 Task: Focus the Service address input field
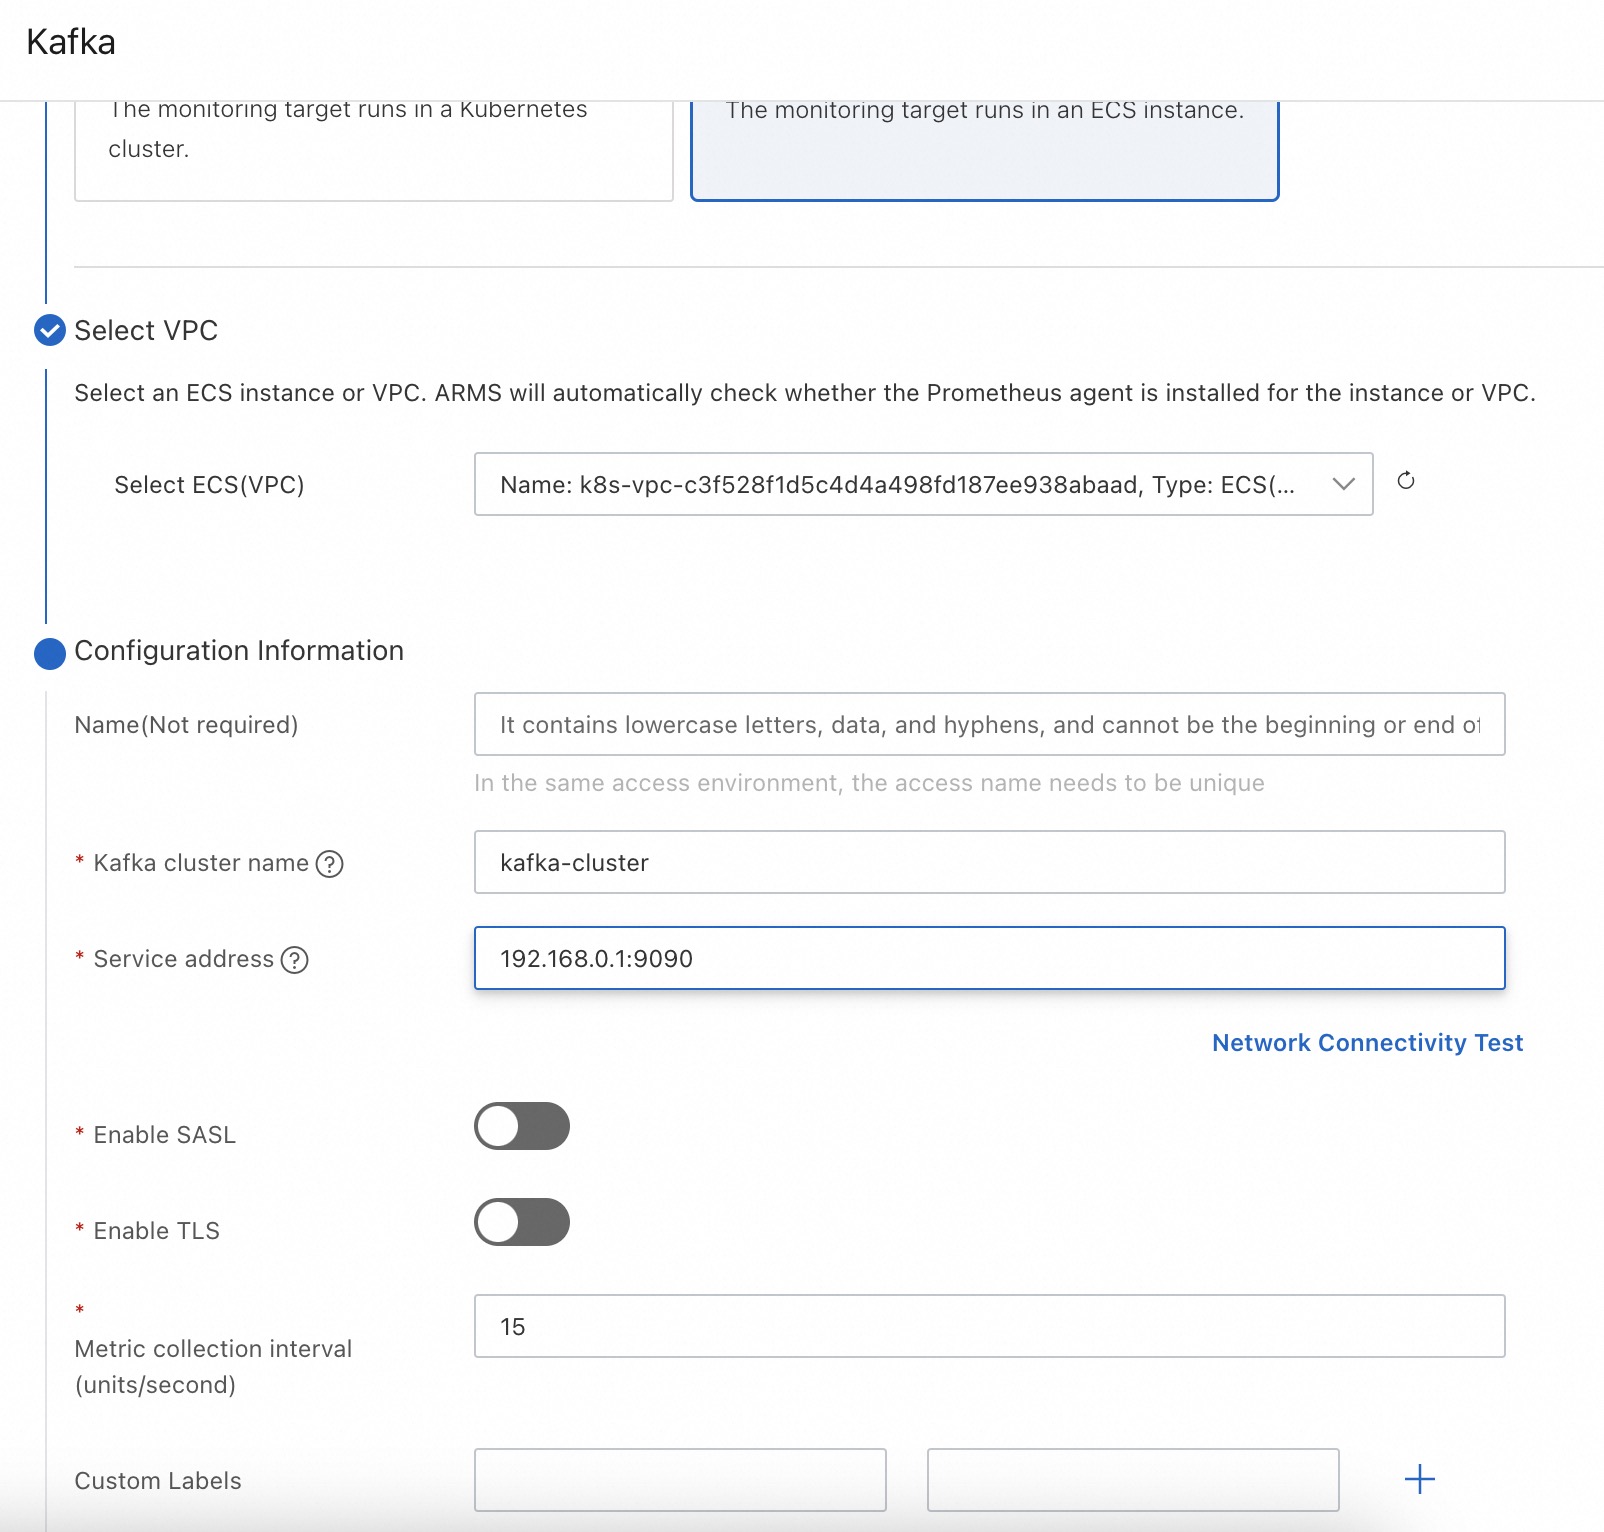988,958
